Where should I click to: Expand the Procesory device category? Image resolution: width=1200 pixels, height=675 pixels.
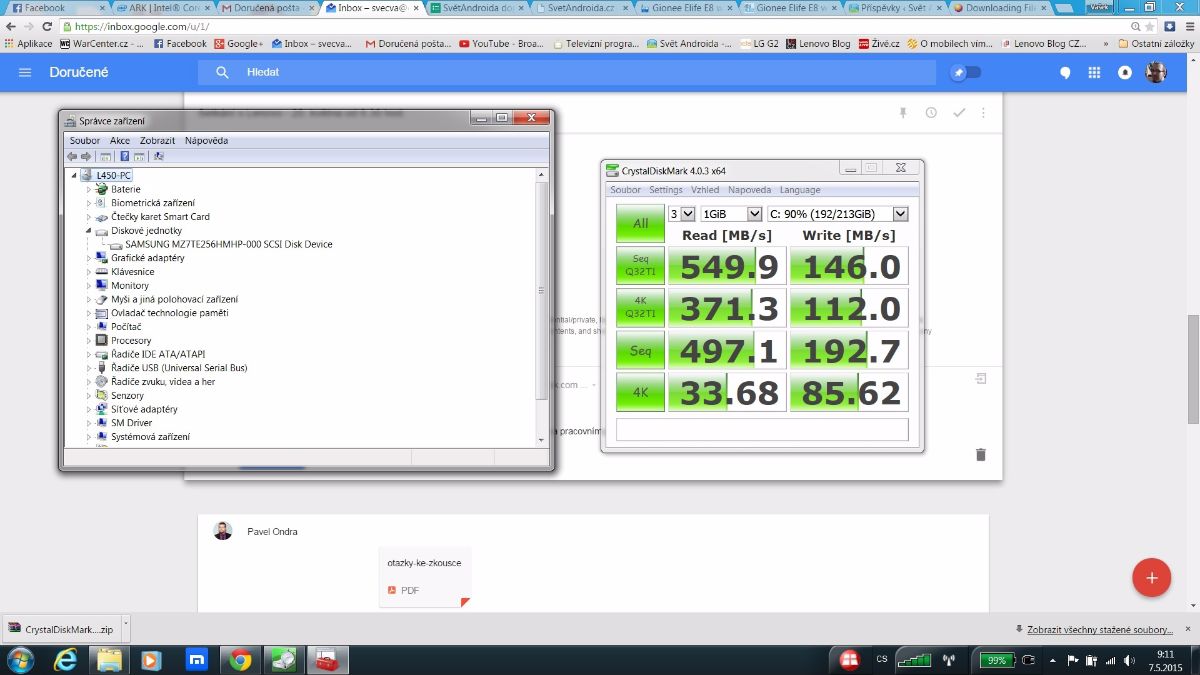click(x=89, y=341)
